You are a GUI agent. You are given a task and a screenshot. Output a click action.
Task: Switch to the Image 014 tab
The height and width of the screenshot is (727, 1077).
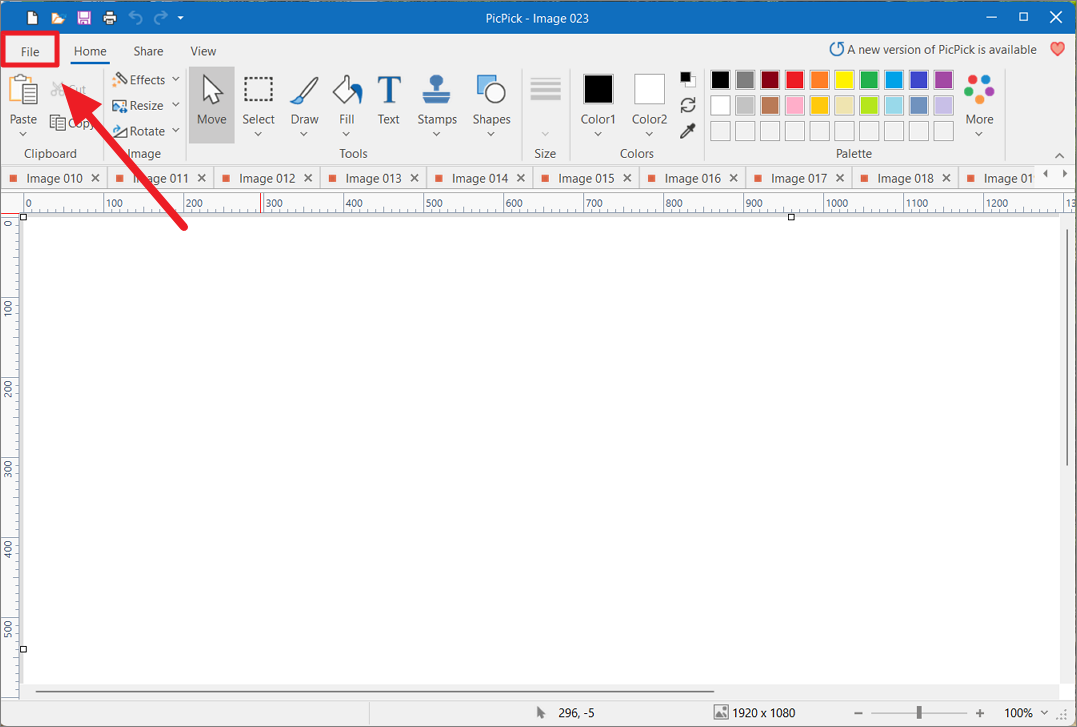[x=479, y=179]
